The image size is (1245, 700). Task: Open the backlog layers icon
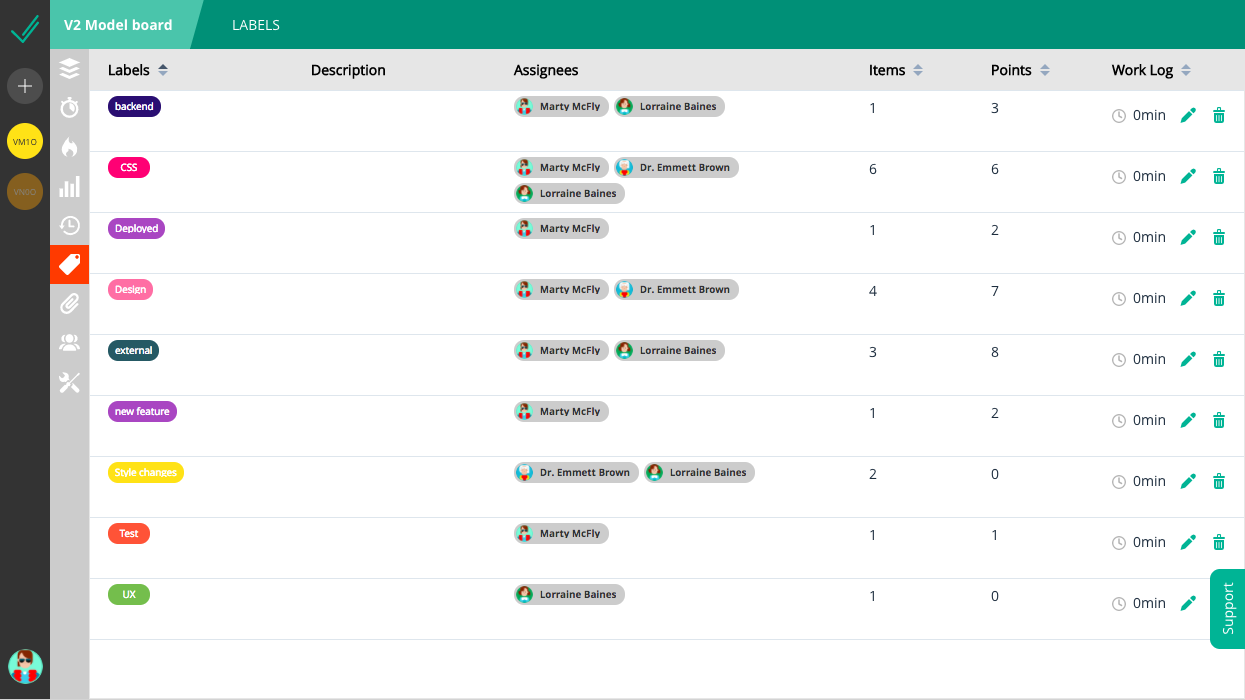pyautogui.click(x=69, y=68)
